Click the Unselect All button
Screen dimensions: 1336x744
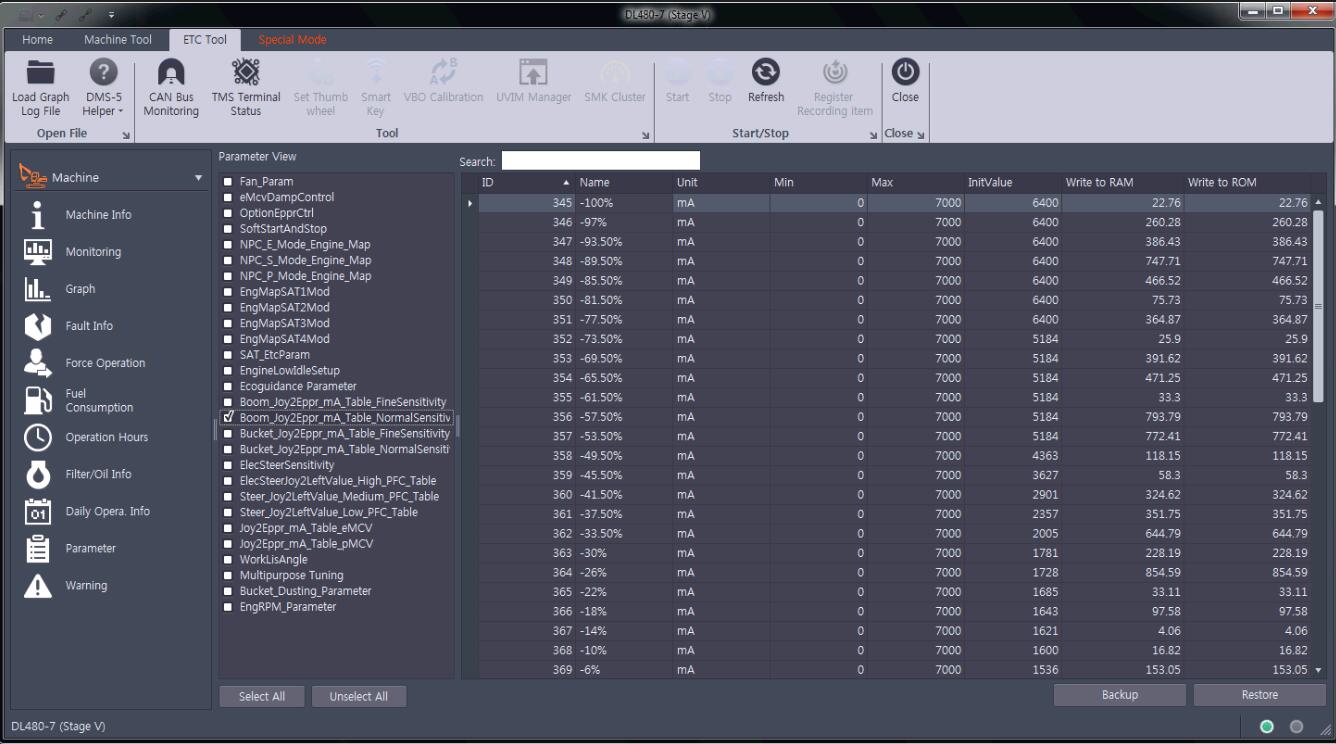click(359, 696)
